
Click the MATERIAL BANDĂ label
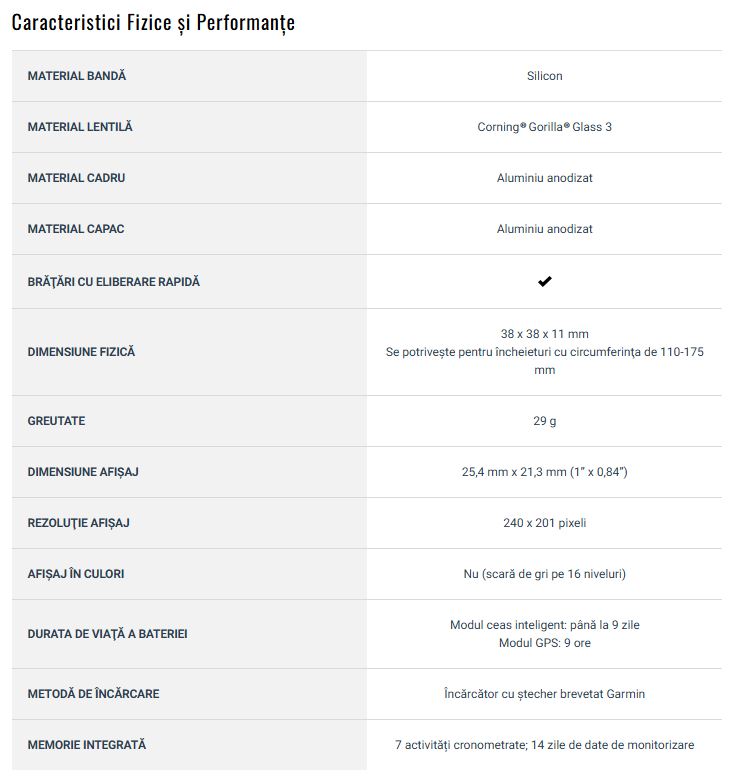(x=77, y=76)
